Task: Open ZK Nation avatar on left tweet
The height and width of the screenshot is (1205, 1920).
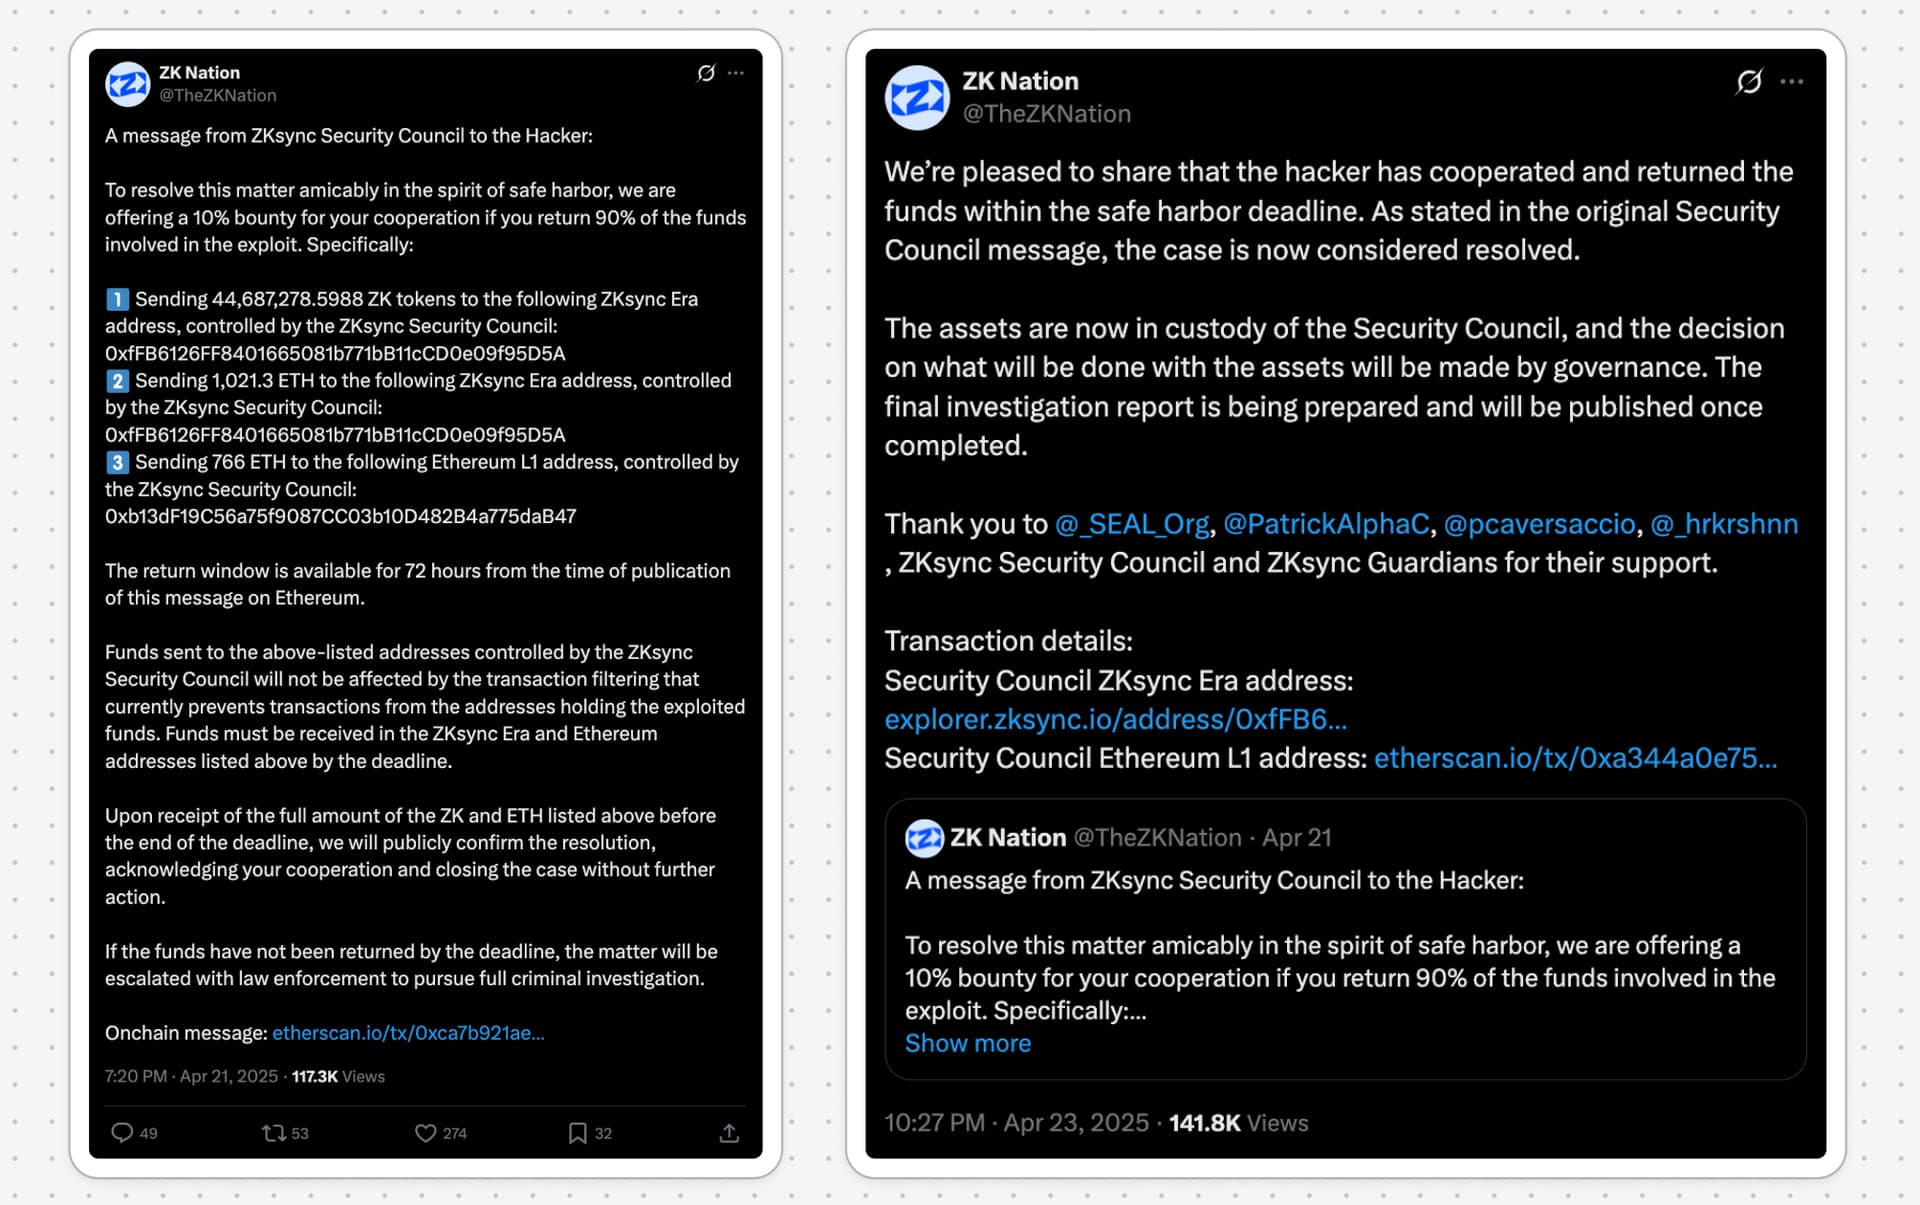Action: coord(127,84)
